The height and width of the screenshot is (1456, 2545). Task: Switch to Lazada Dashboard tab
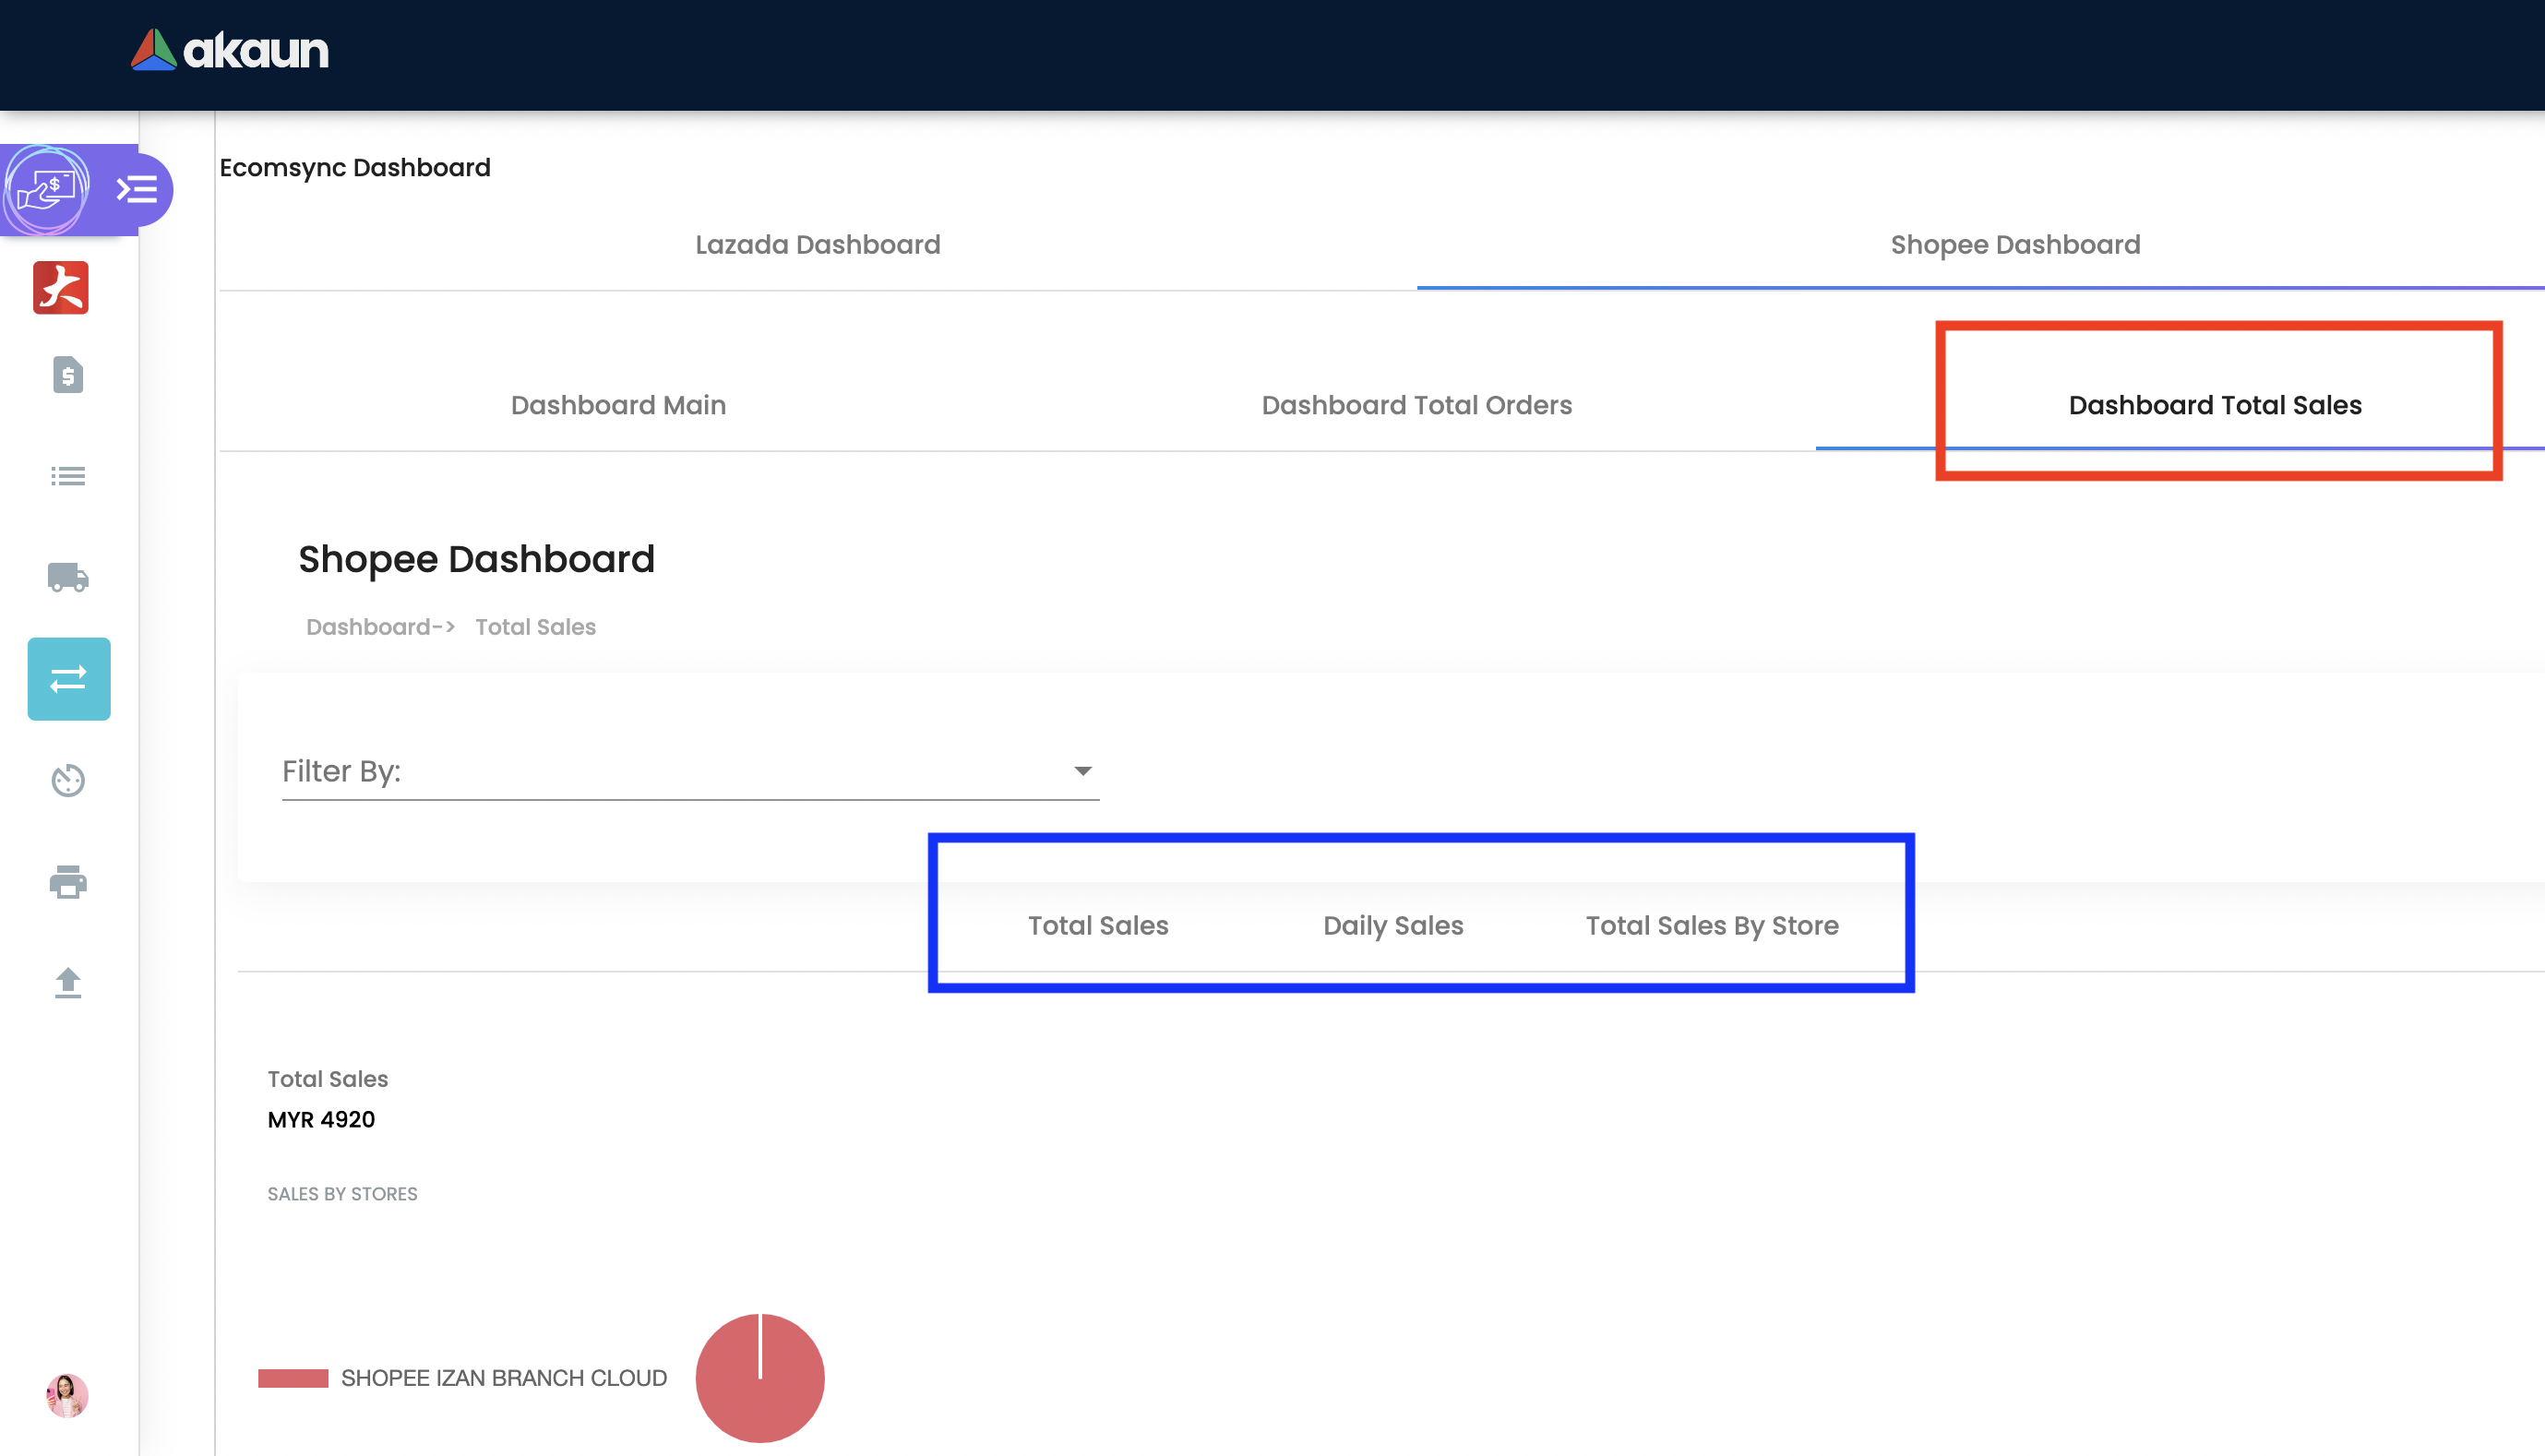coord(817,245)
